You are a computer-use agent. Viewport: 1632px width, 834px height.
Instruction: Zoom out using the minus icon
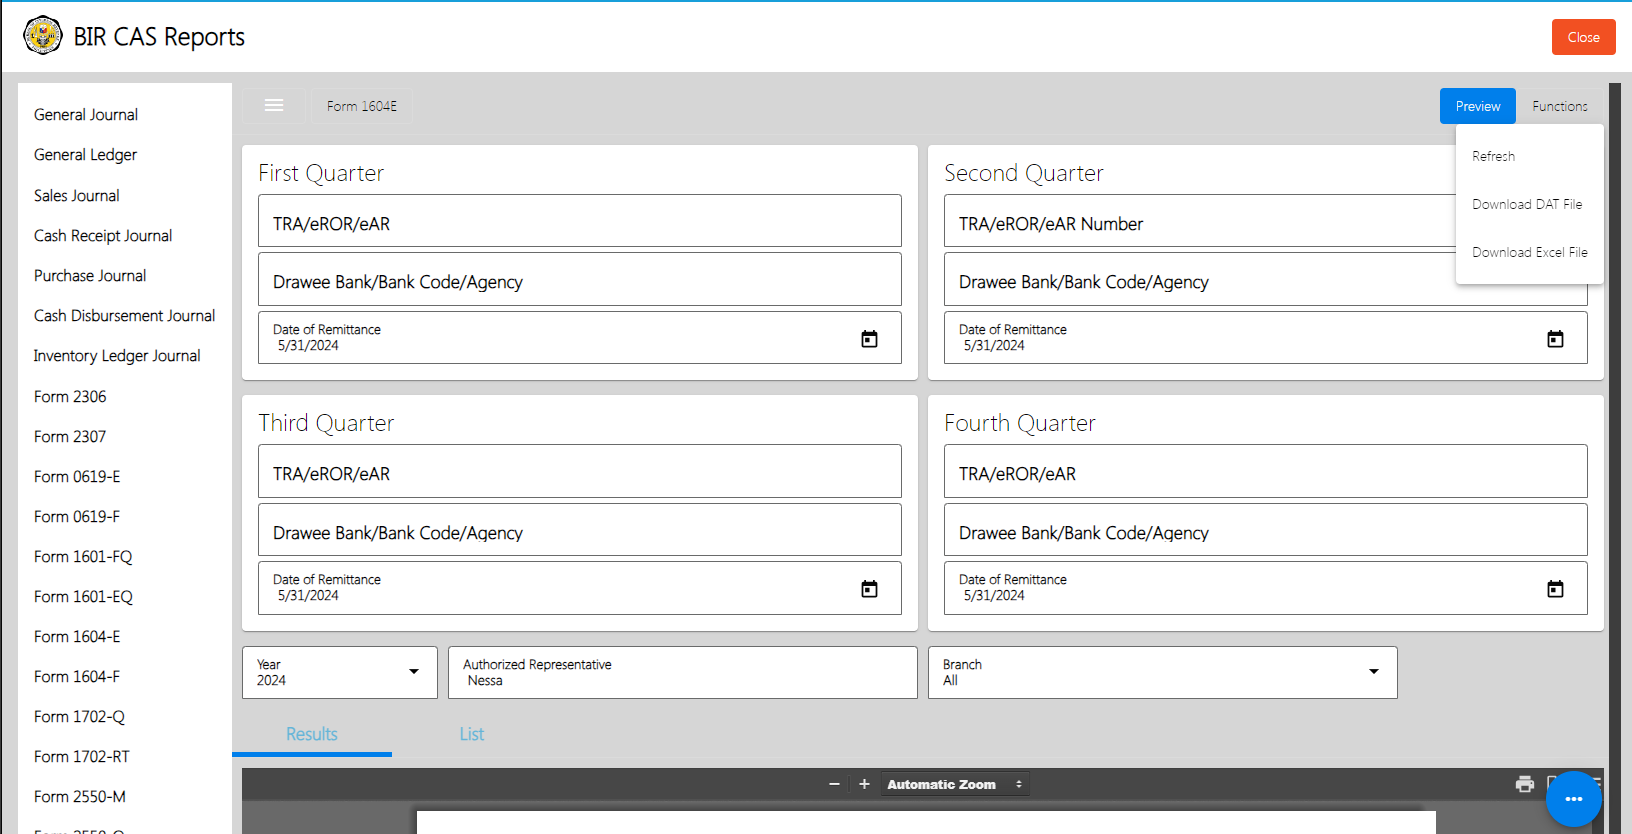[834, 784]
